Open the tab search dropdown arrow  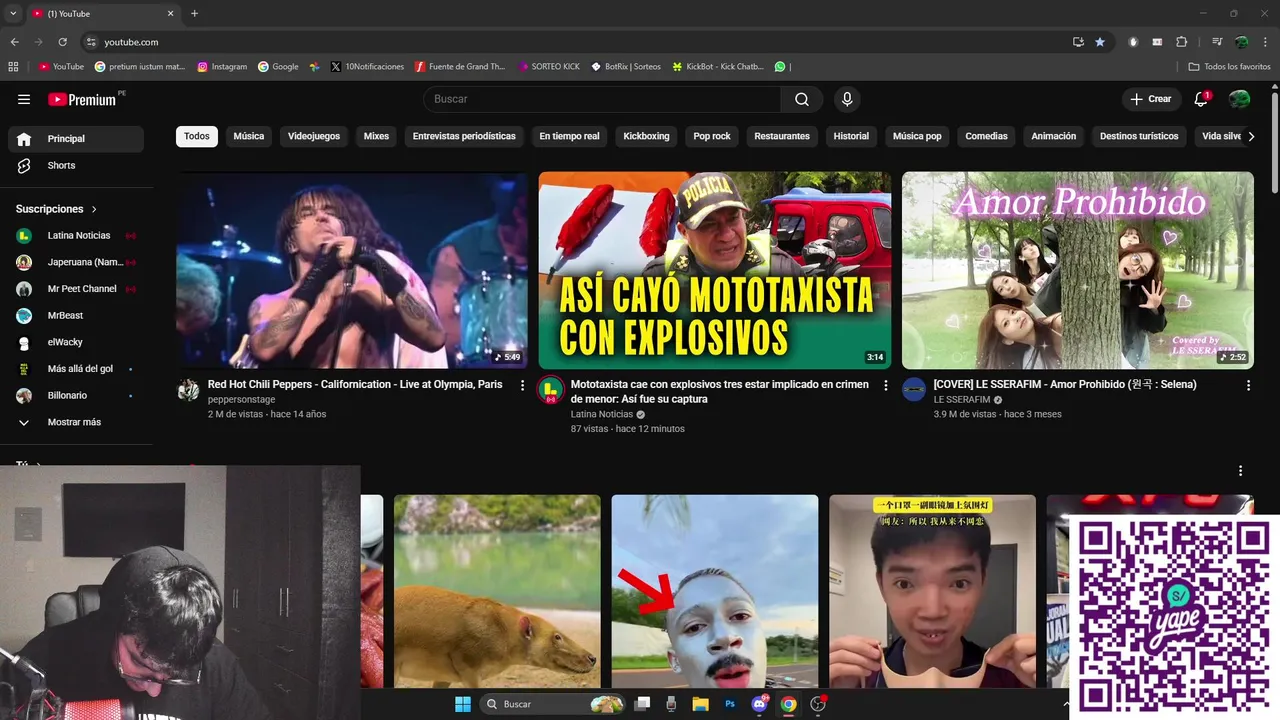(x=13, y=13)
